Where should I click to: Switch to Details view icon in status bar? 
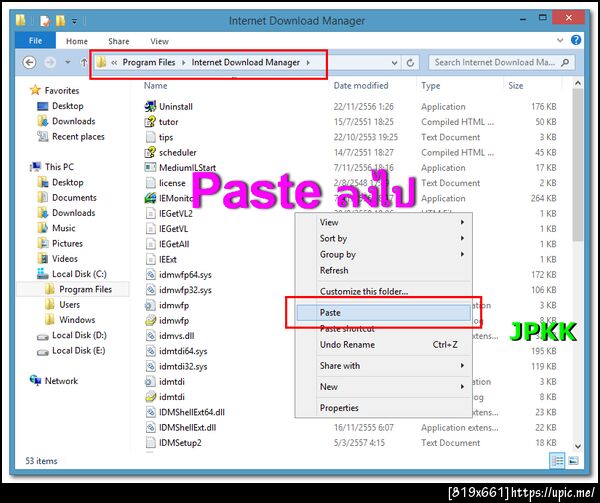(557, 461)
